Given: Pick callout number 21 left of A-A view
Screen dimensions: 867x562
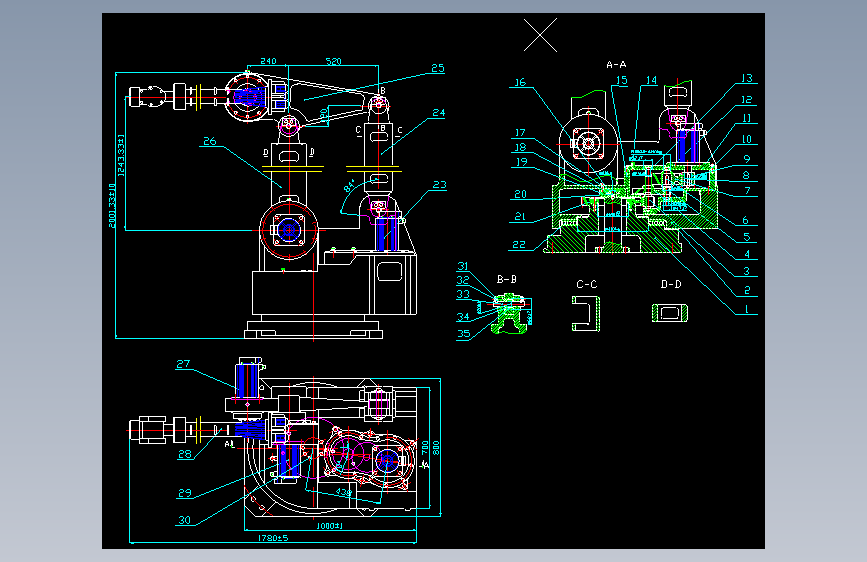Looking at the screenshot, I should click(520, 216).
